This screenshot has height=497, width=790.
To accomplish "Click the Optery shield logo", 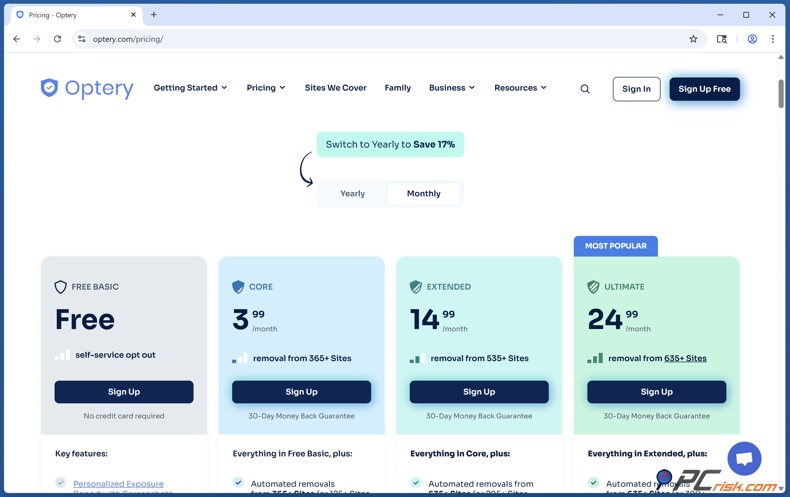I will pyautogui.click(x=49, y=88).
